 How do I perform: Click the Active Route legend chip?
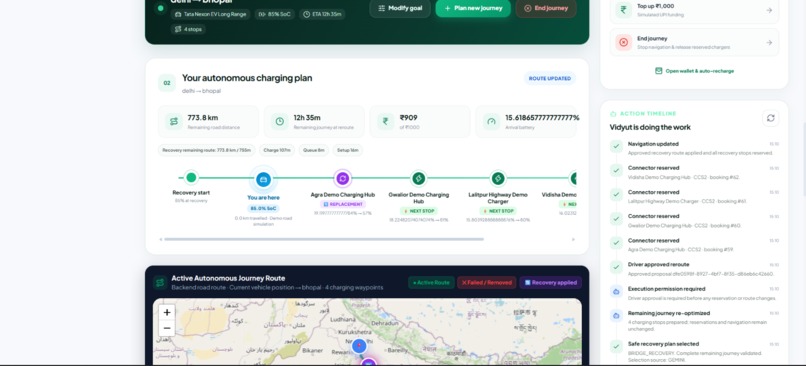pyautogui.click(x=431, y=282)
